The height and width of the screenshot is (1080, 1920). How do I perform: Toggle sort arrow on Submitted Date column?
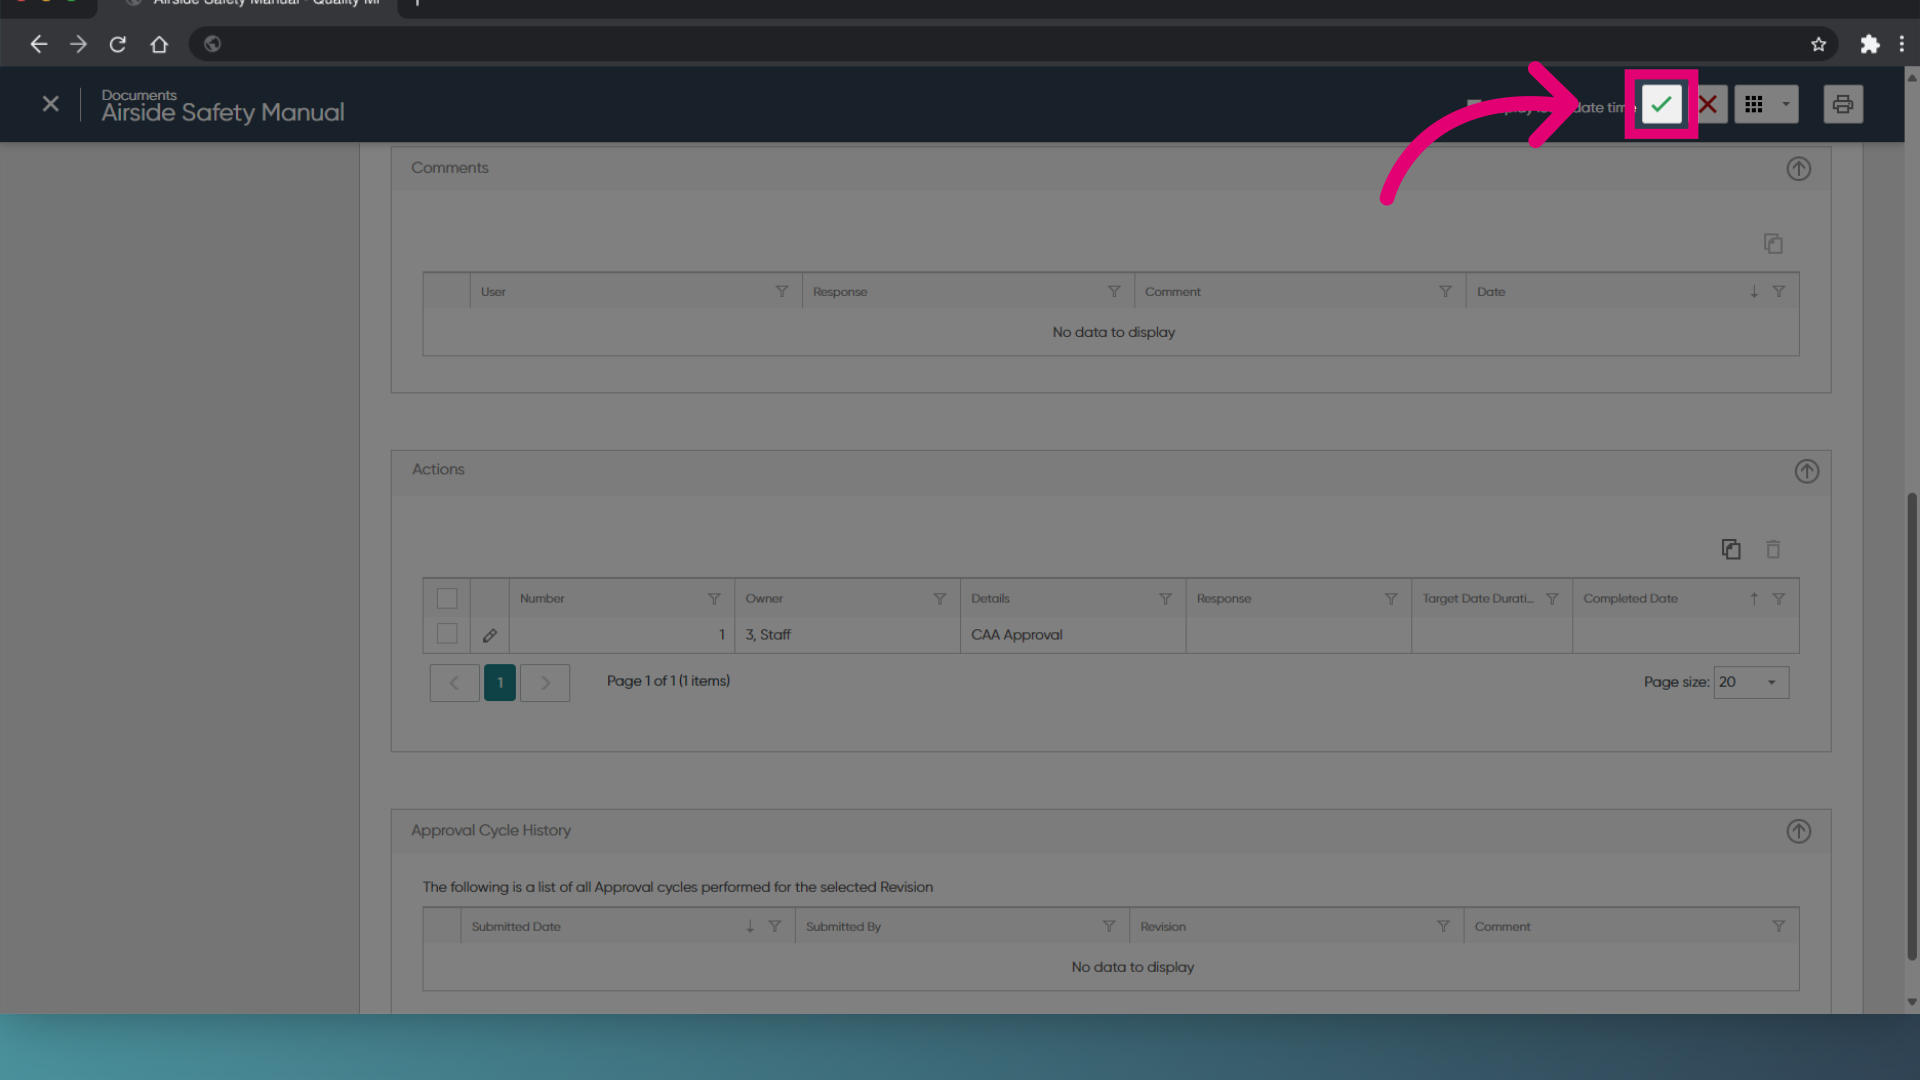pyautogui.click(x=750, y=926)
